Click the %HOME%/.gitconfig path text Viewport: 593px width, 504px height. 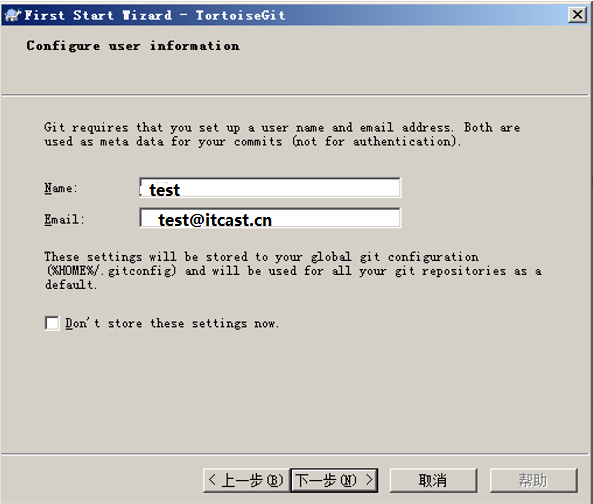click(x=111, y=271)
